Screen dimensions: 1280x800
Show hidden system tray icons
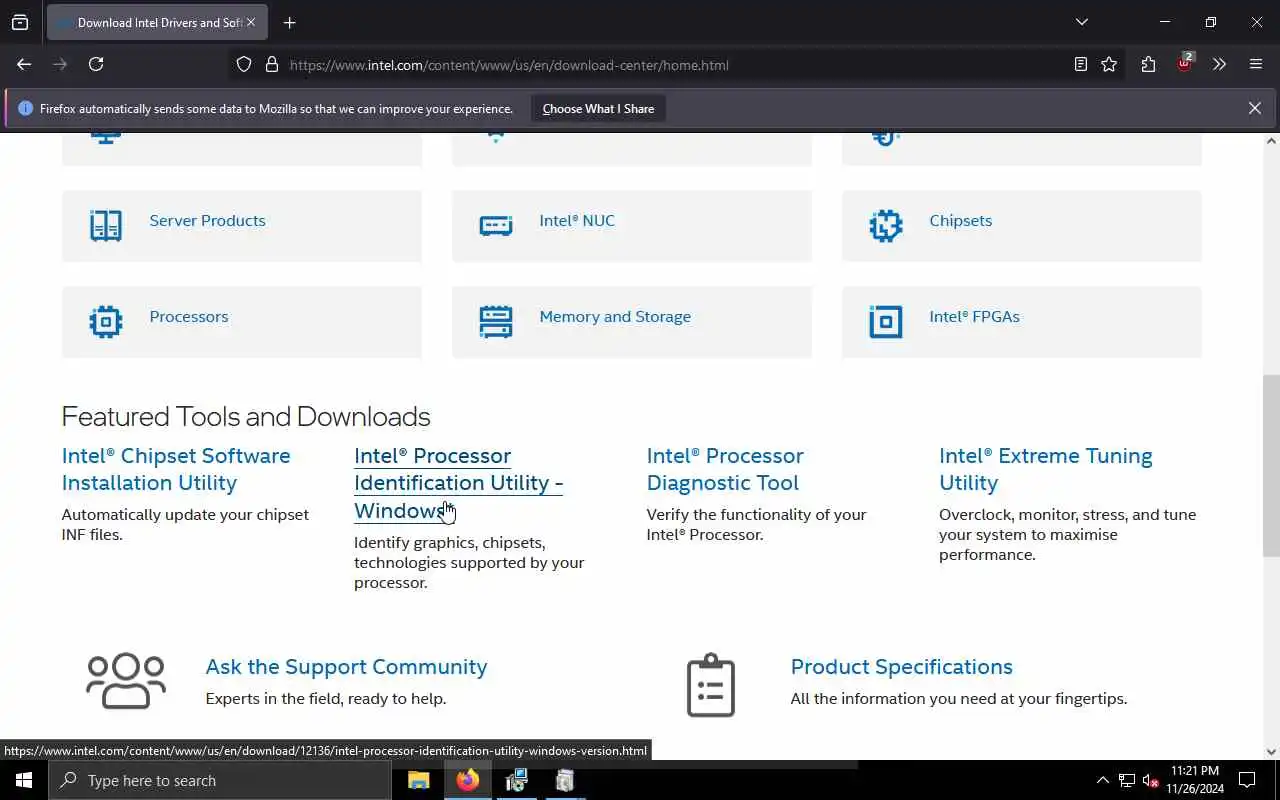tap(1102, 780)
